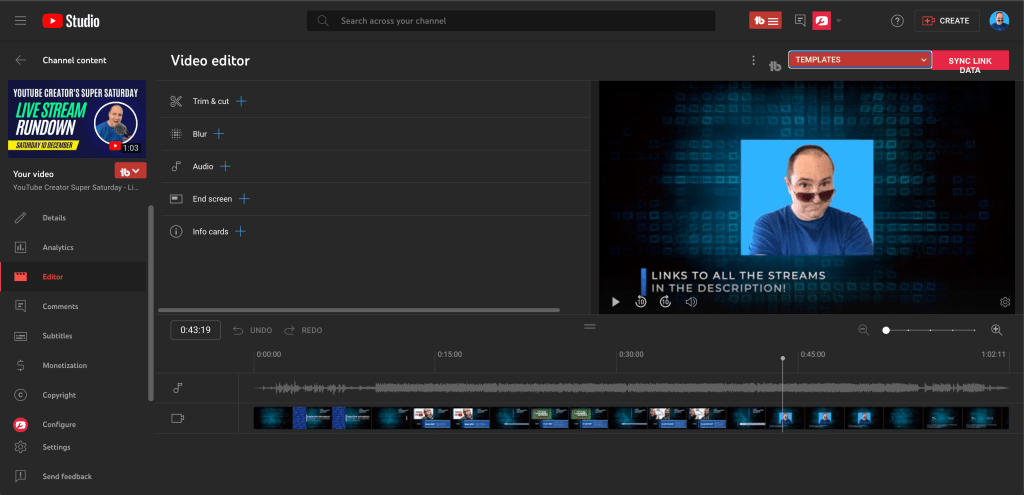Go back to Channel content

point(21,60)
